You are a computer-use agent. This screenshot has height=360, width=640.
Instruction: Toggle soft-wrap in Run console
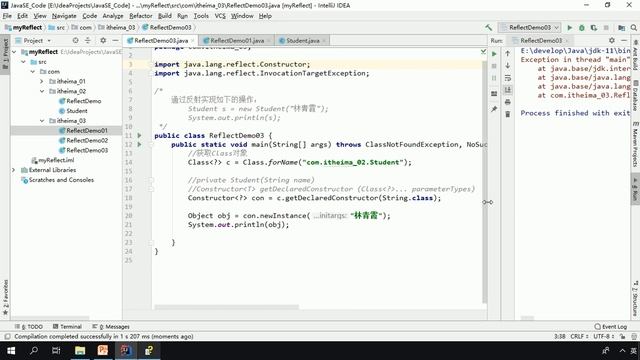(507, 78)
